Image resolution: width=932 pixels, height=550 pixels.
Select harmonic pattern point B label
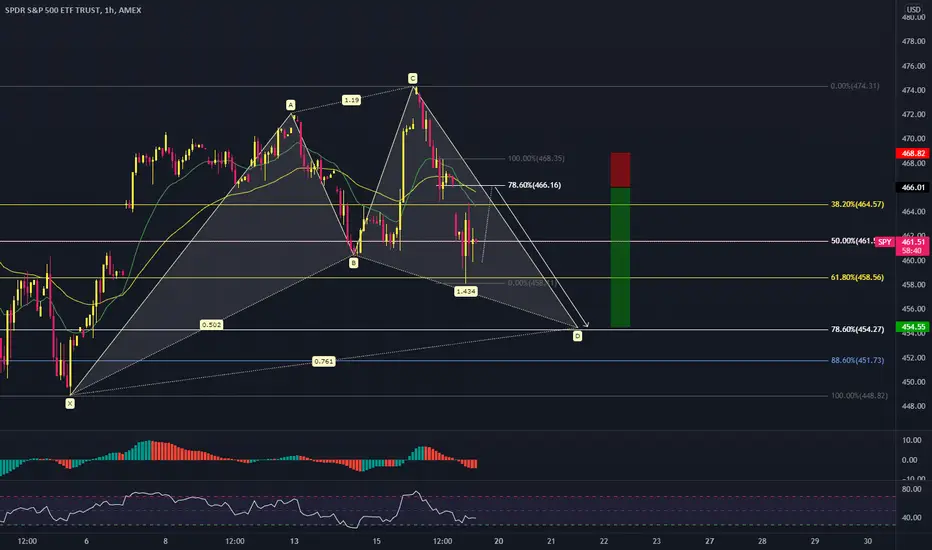pos(354,263)
